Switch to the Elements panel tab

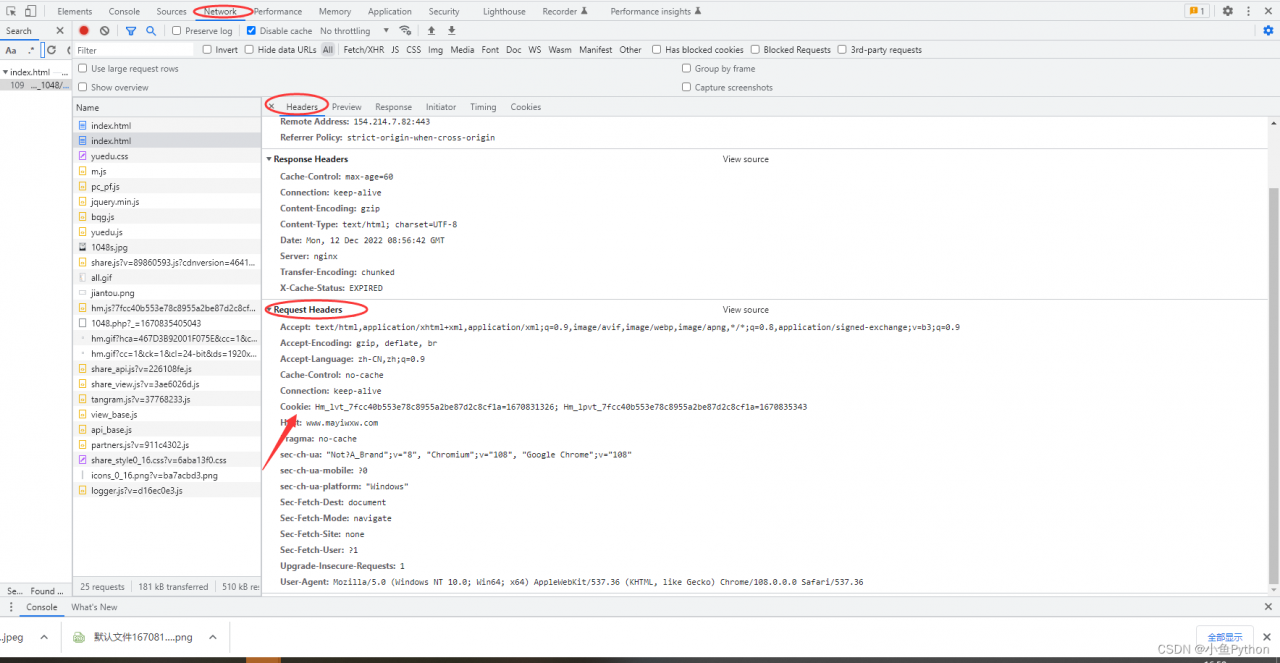click(x=75, y=11)
